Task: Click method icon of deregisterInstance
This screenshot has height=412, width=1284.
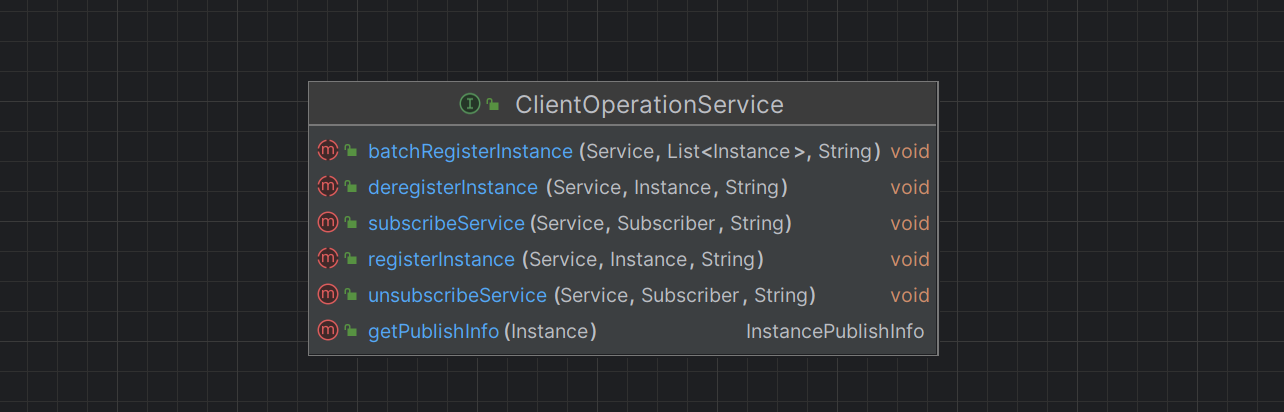Action: 327,187
